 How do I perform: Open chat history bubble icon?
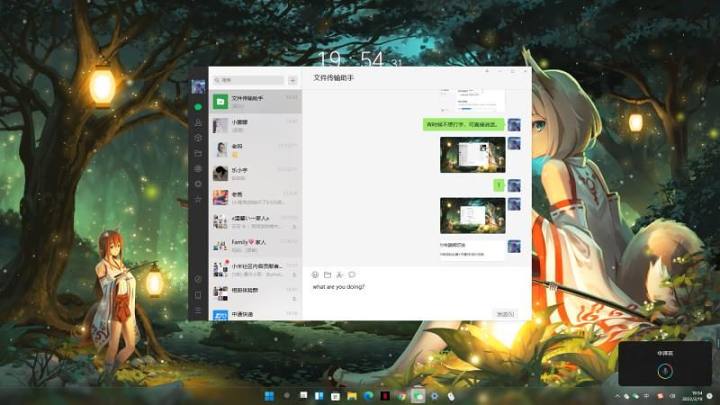(x=352, y=275)
